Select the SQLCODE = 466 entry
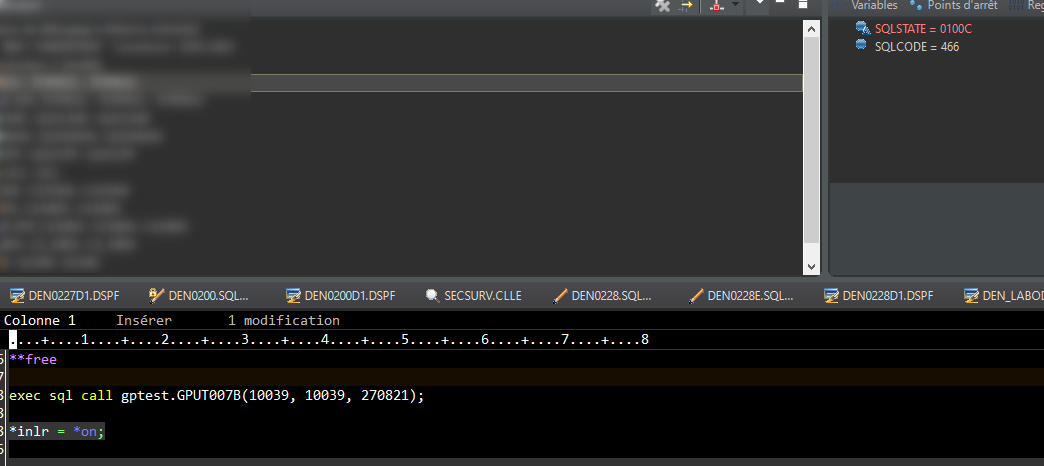The image size is (1044, 466). [916, 46]
